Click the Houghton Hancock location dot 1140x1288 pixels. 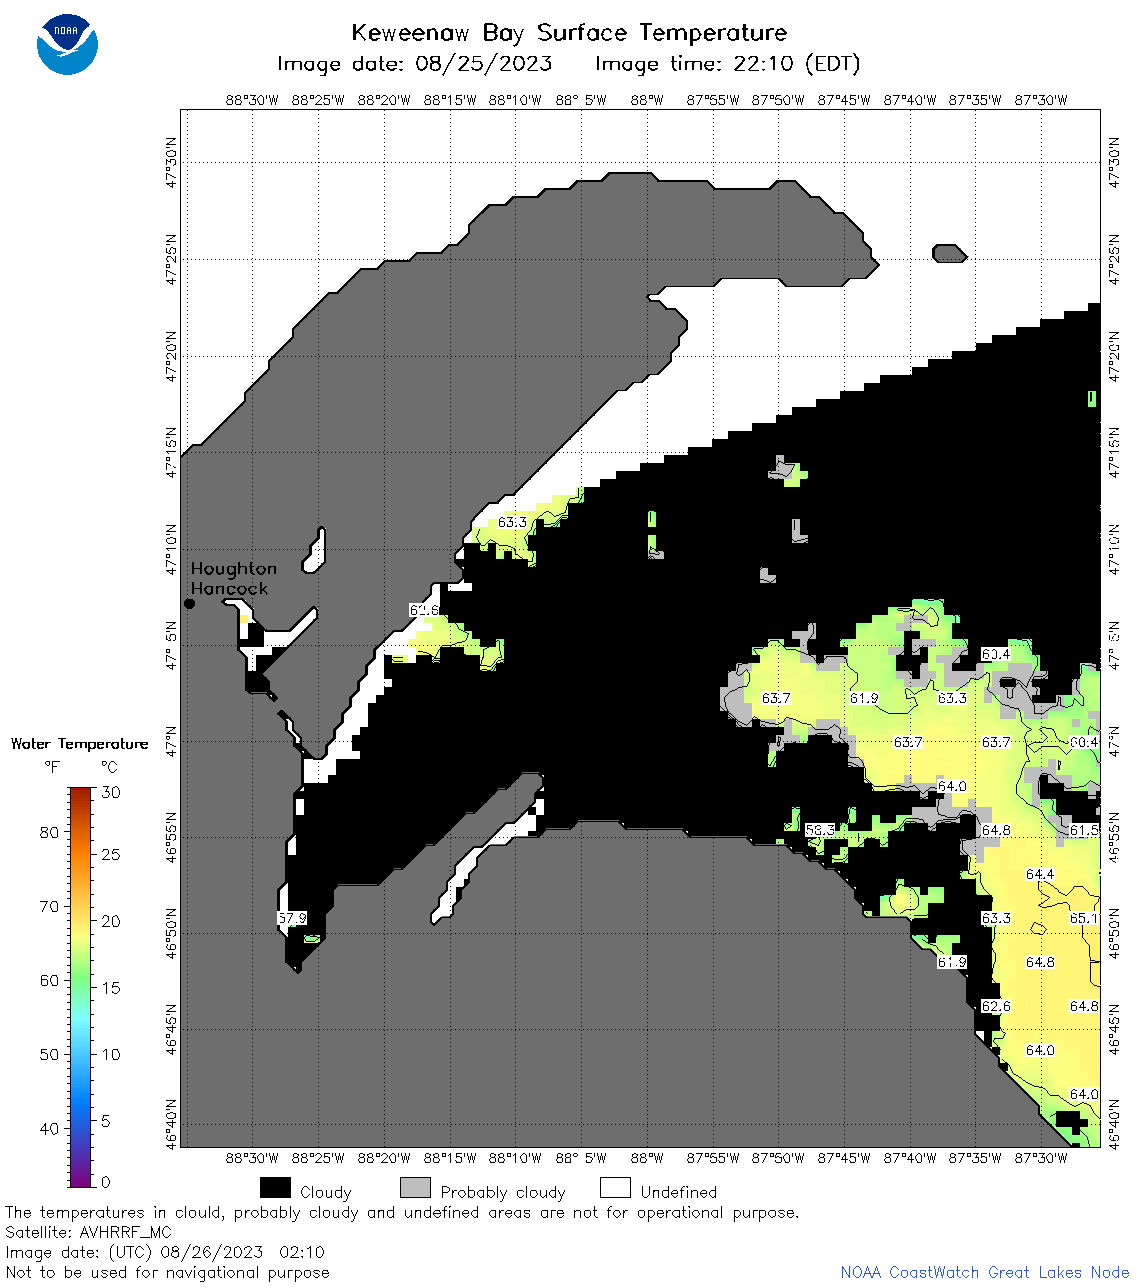[x=189, y=603]
